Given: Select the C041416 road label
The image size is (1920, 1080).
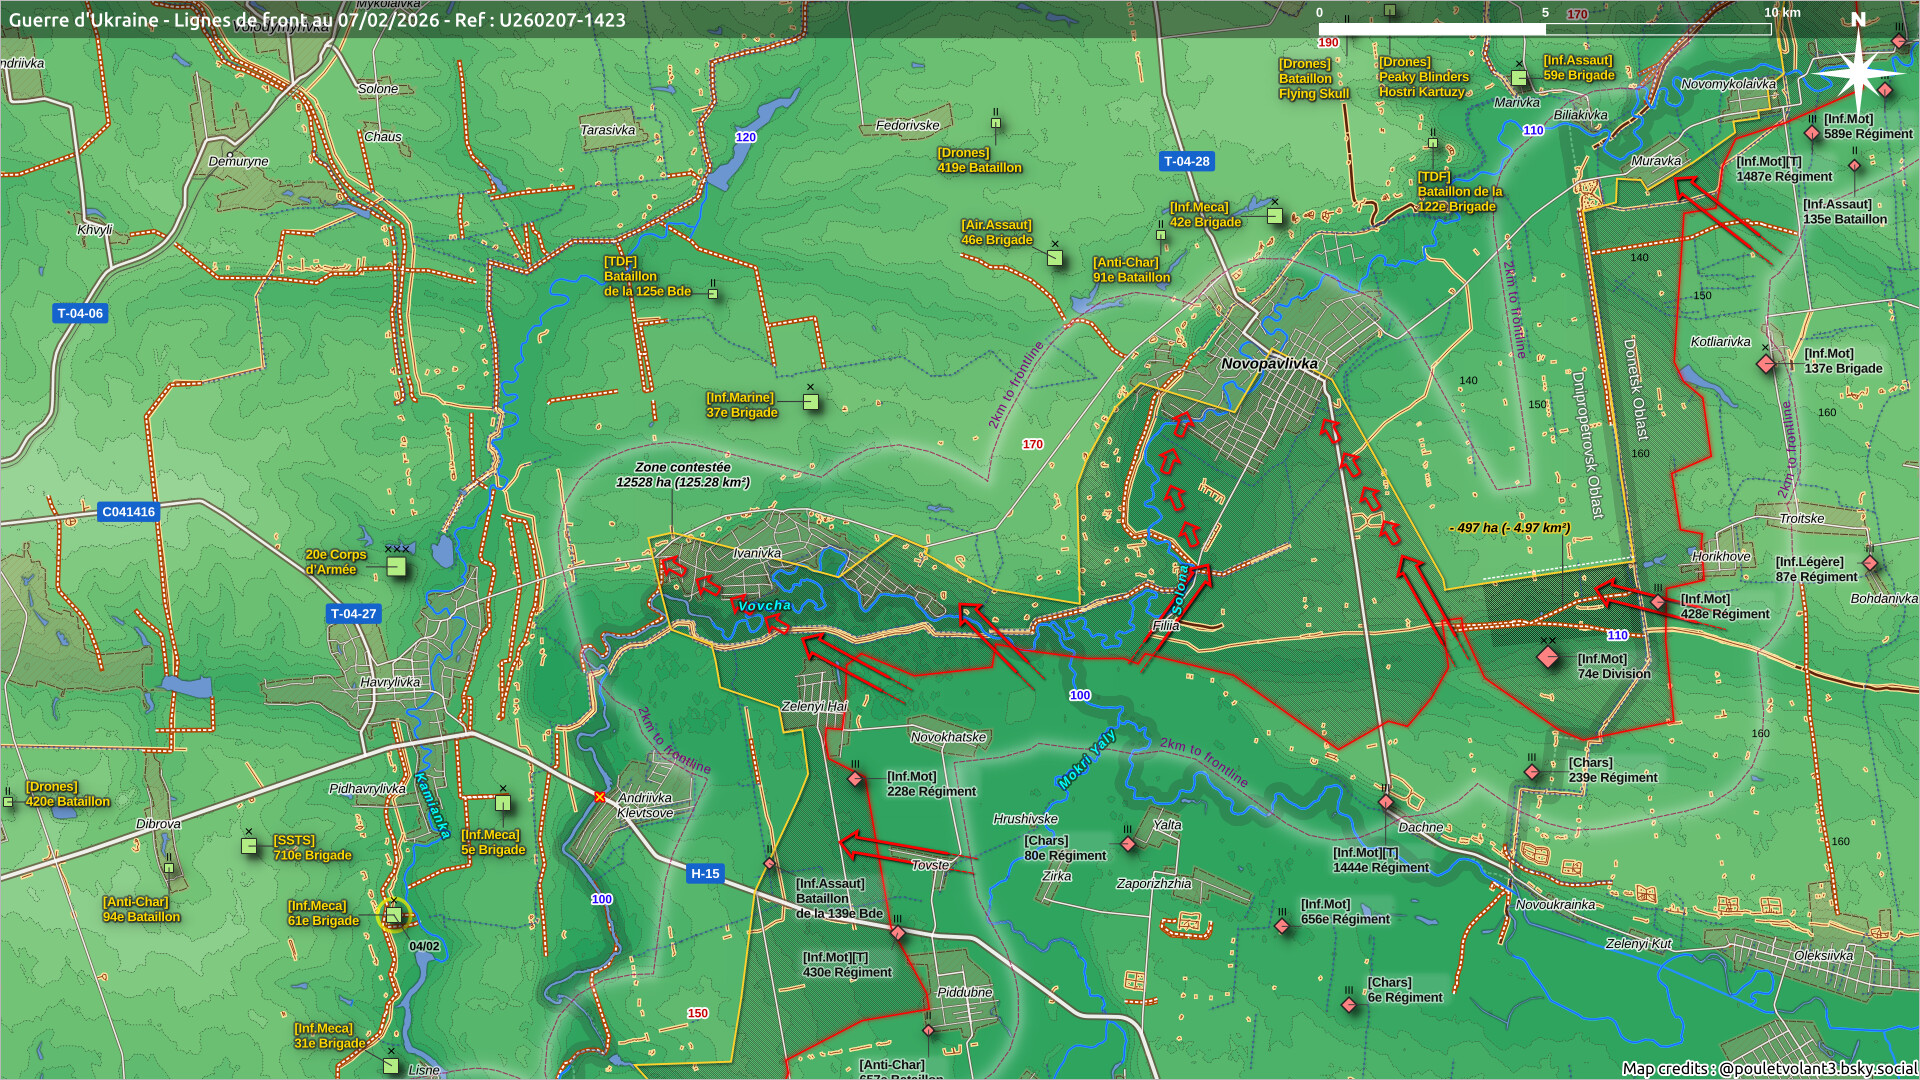Looking at the screenshot, I should pos(129,512).
